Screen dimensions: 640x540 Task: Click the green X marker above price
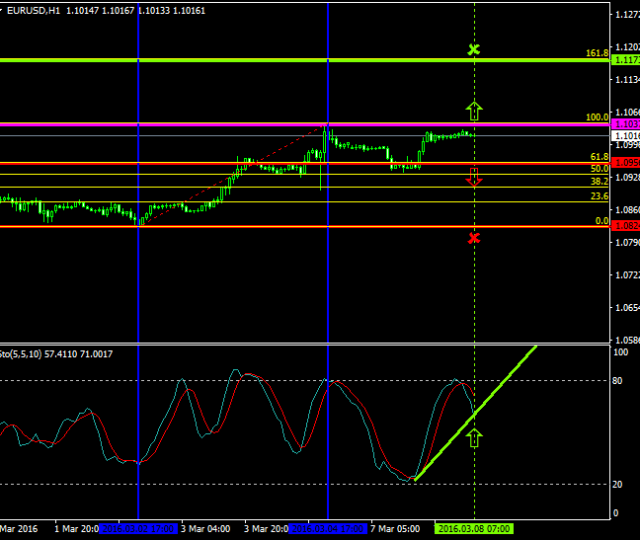click(x=474, y=49)
